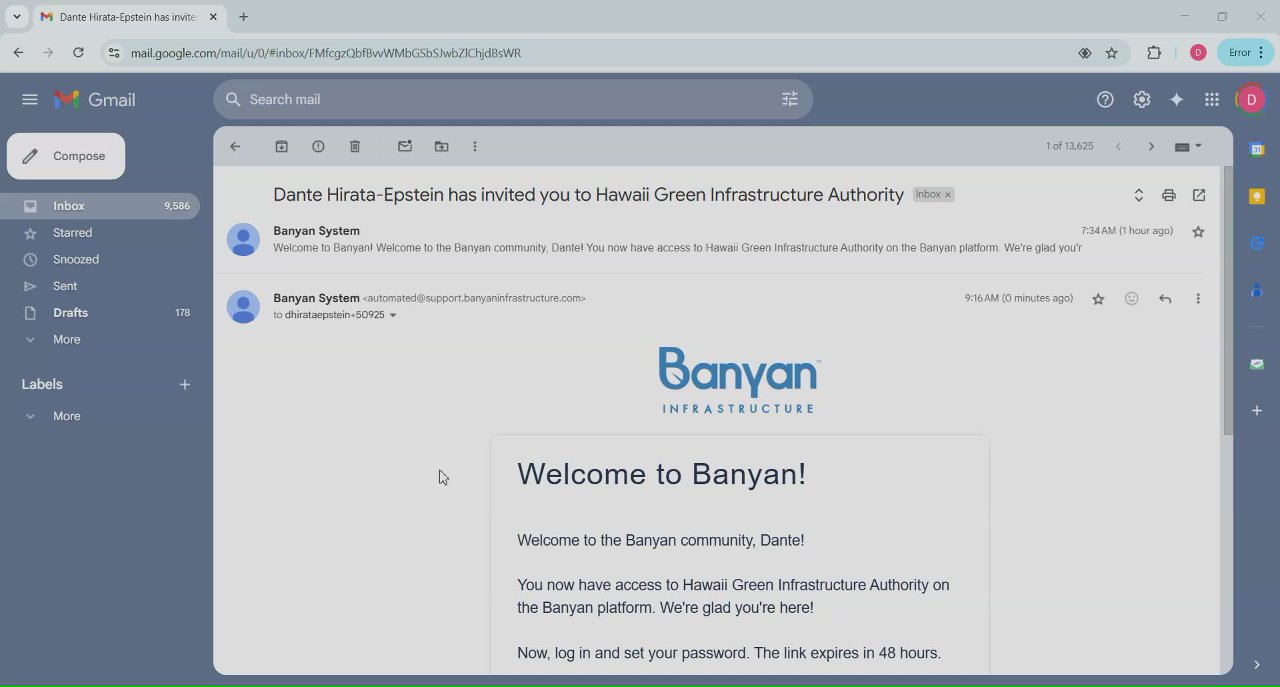This screenshot has width=1280, height=687.
Task: Open conversation in new window
Action: click(x=1199, y=195)
